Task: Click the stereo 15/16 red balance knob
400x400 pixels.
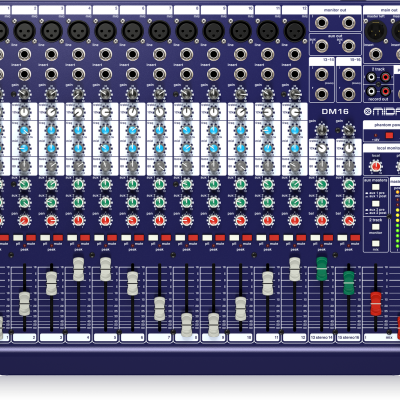Action: (x=349, y=220)
